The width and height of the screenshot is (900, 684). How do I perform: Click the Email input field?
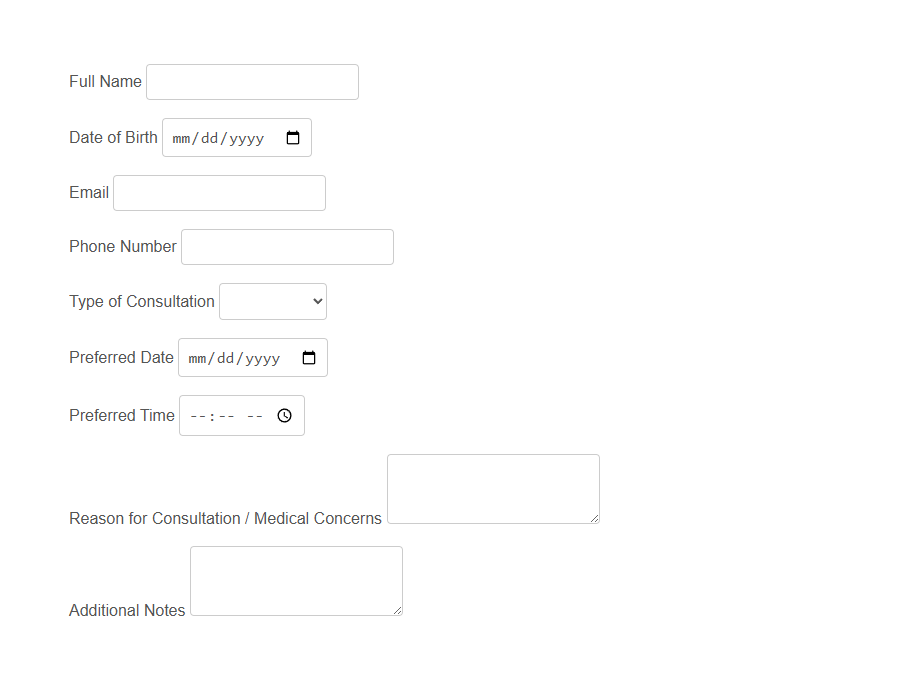[218, 192]
